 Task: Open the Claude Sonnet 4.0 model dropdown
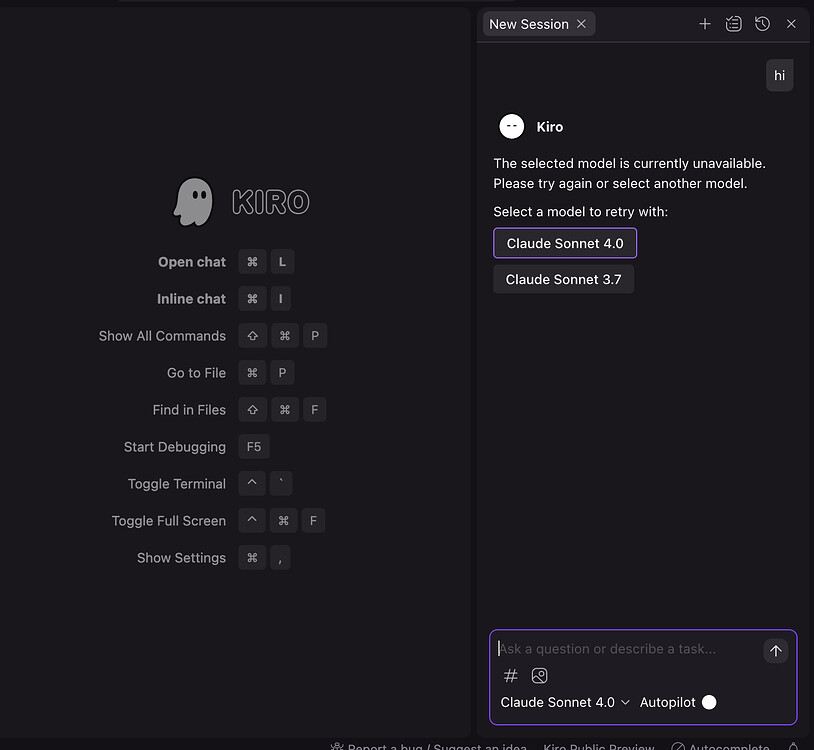tap(565, 702)
